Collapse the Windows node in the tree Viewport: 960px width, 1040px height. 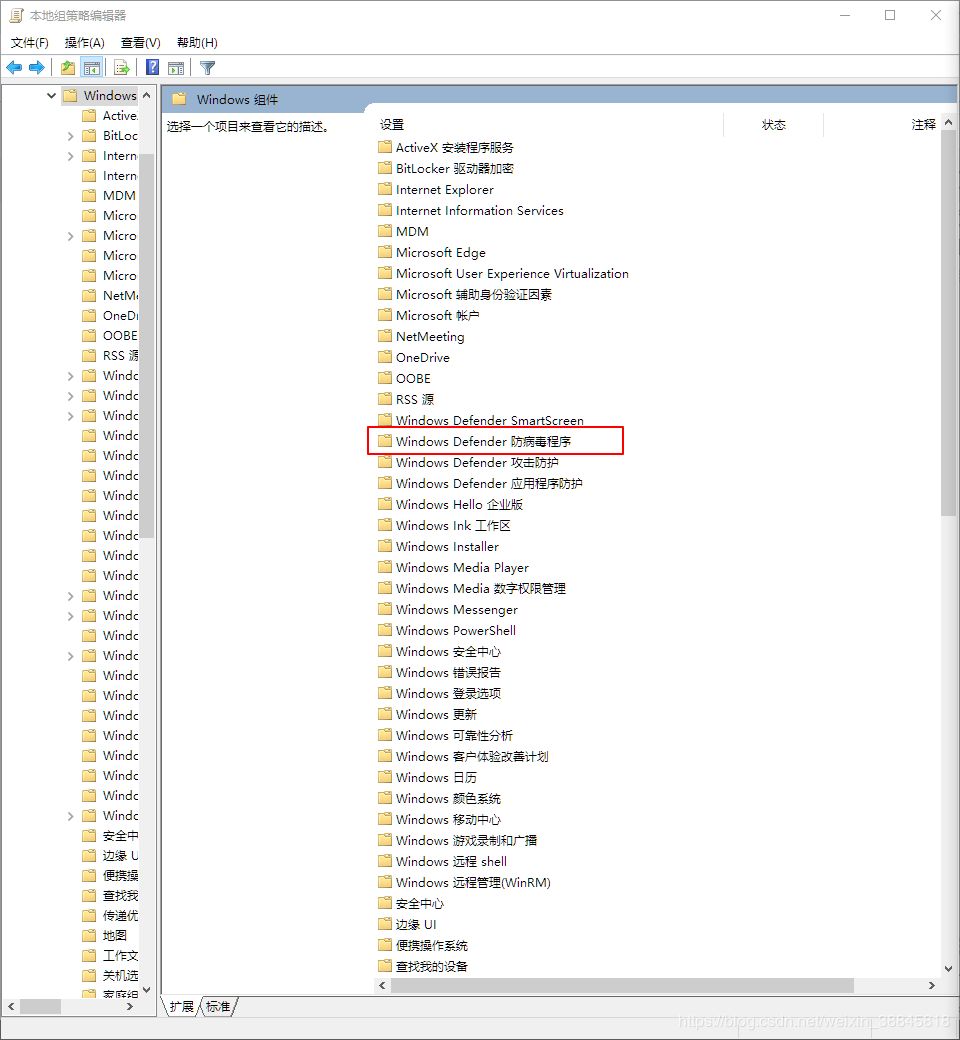pyautogui.click(x=51, y=96)
